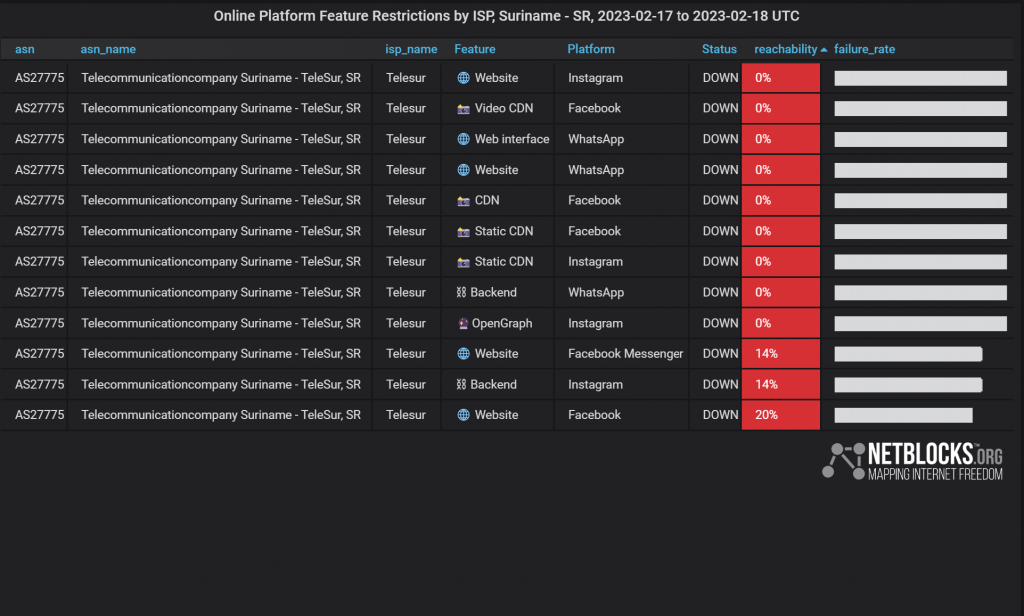This screenshot has width=1024, height=616.
Task: Sort by Status column header
Action: 719,49
